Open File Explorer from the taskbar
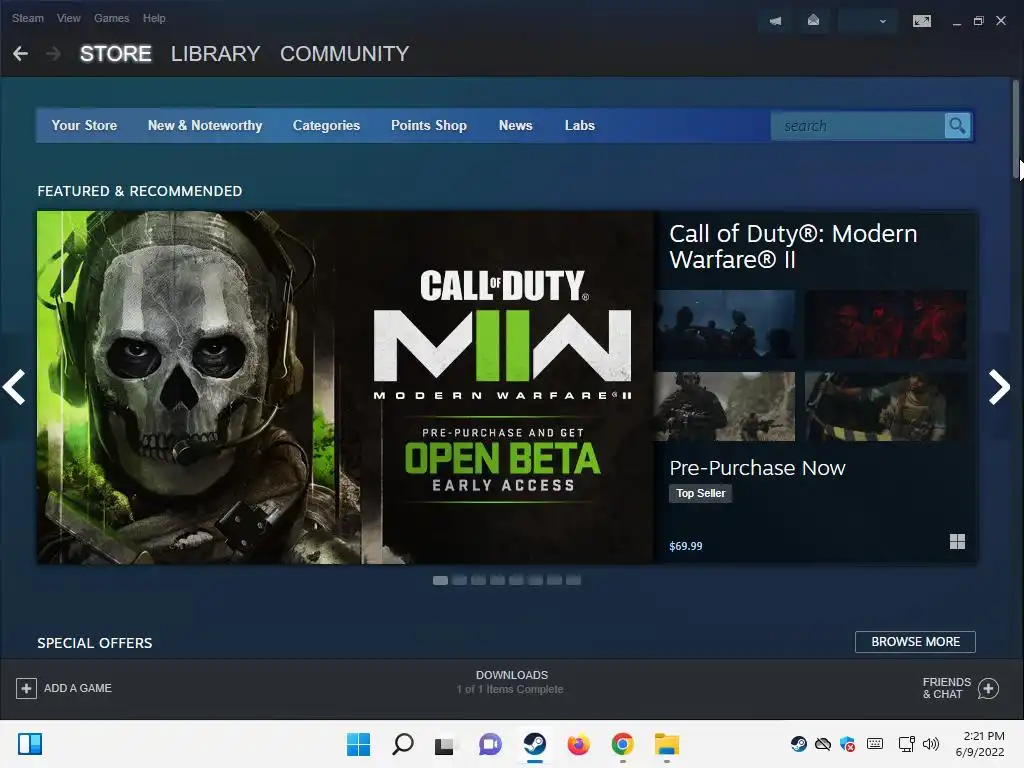The height and width of the screenshot is (768, 1024). 667,744
